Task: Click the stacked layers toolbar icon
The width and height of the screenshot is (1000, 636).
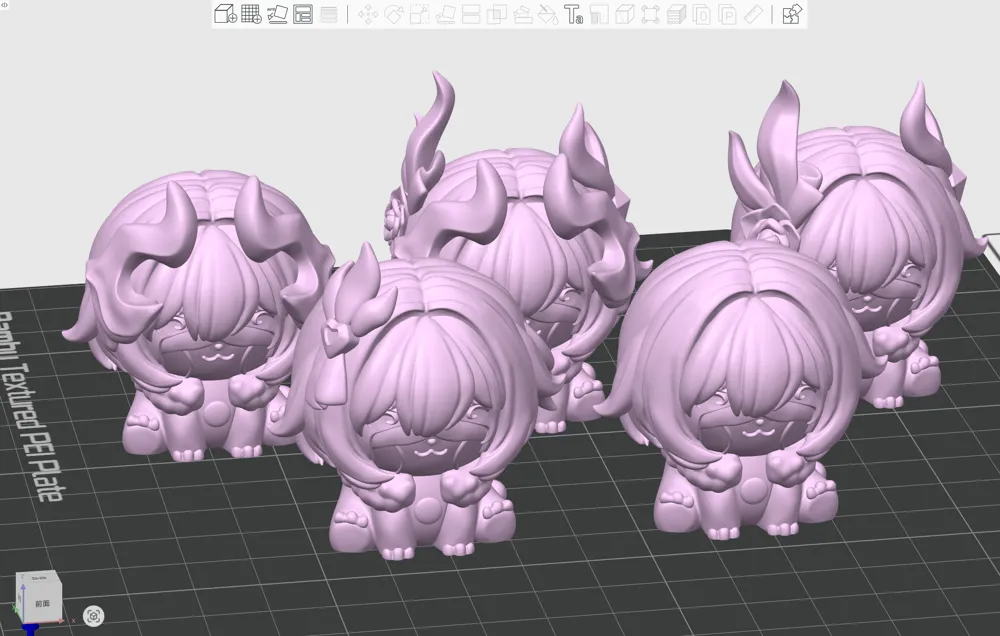Action: pos(328,14)
